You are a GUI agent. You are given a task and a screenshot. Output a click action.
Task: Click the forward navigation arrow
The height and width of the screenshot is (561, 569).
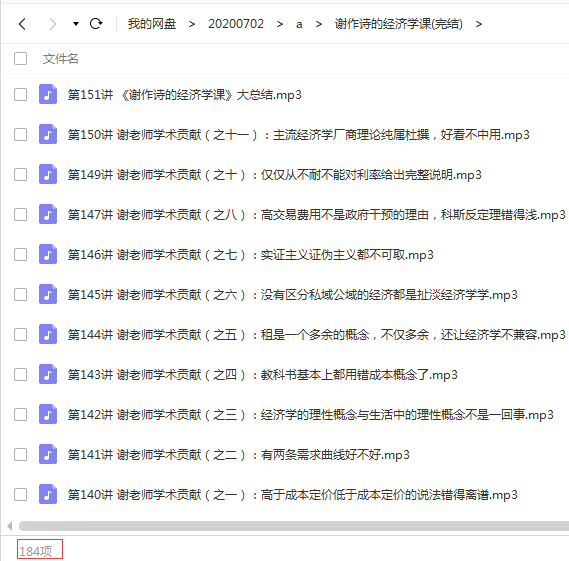pos(53,24)
